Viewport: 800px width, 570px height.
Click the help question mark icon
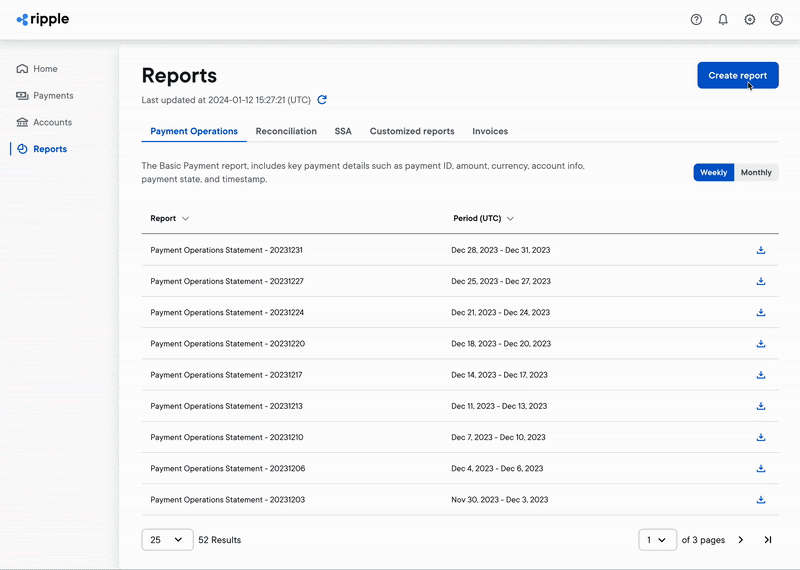pyautogui.click(x=697, y=19)
